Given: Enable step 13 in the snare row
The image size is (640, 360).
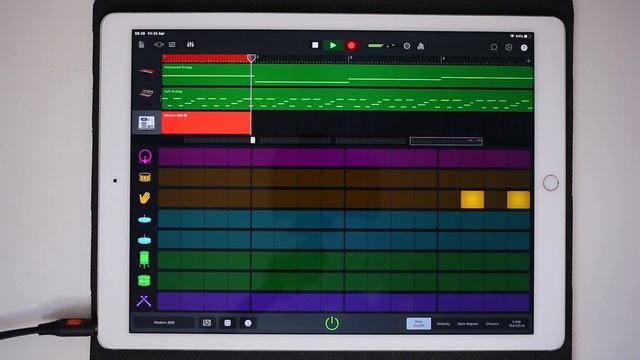Looking at the screenshot, I should pyautogui.click(x=449, y=178).
